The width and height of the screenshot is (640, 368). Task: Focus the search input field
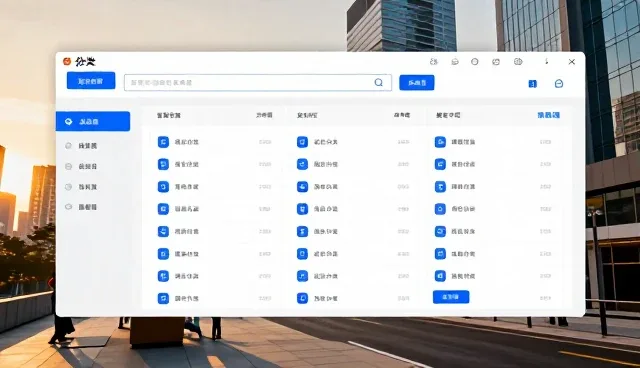point(258,82)
